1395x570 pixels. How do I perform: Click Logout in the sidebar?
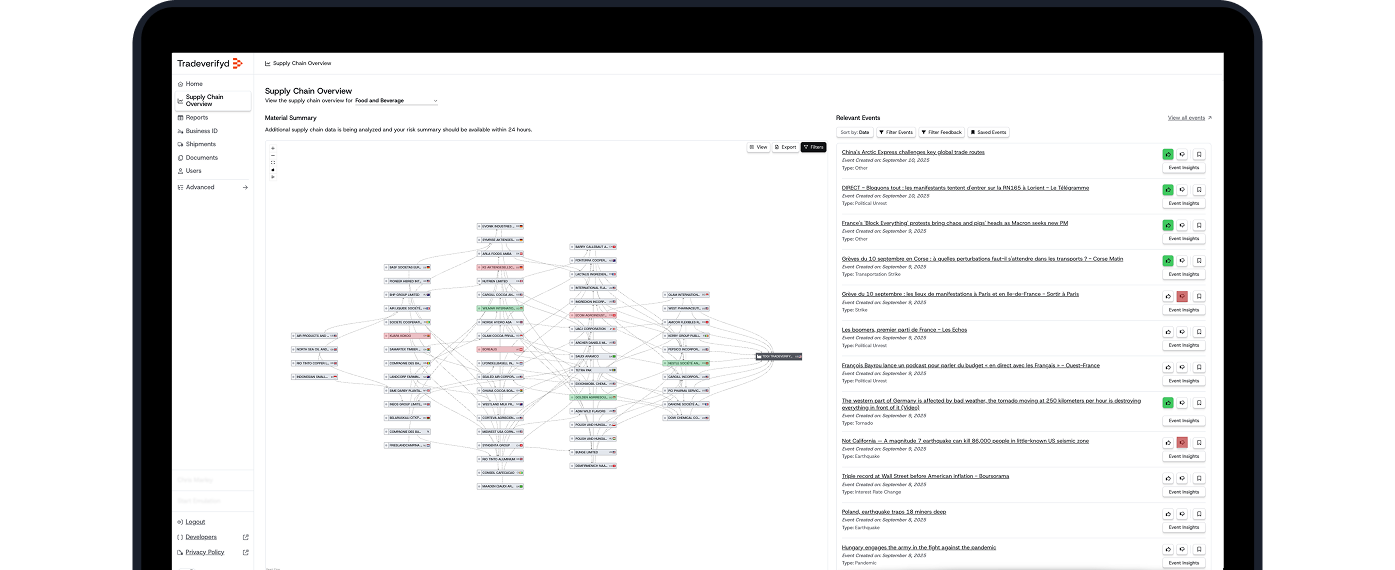coord(195,522)
